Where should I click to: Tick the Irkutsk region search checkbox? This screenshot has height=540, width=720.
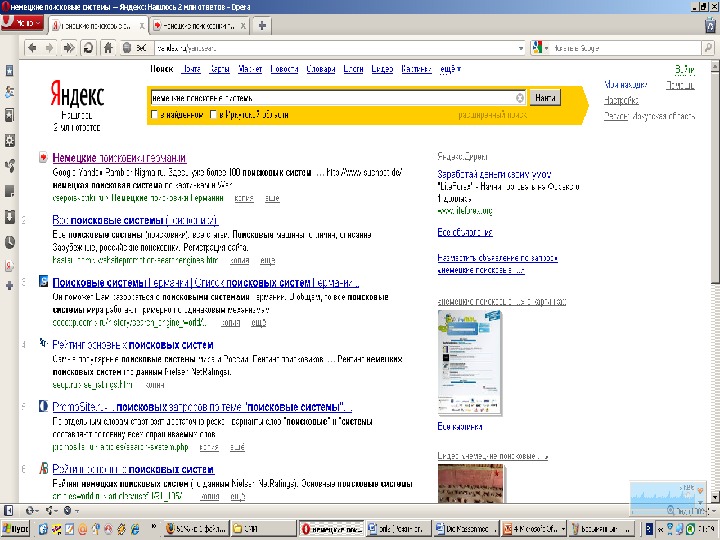(x=213, y=114)
